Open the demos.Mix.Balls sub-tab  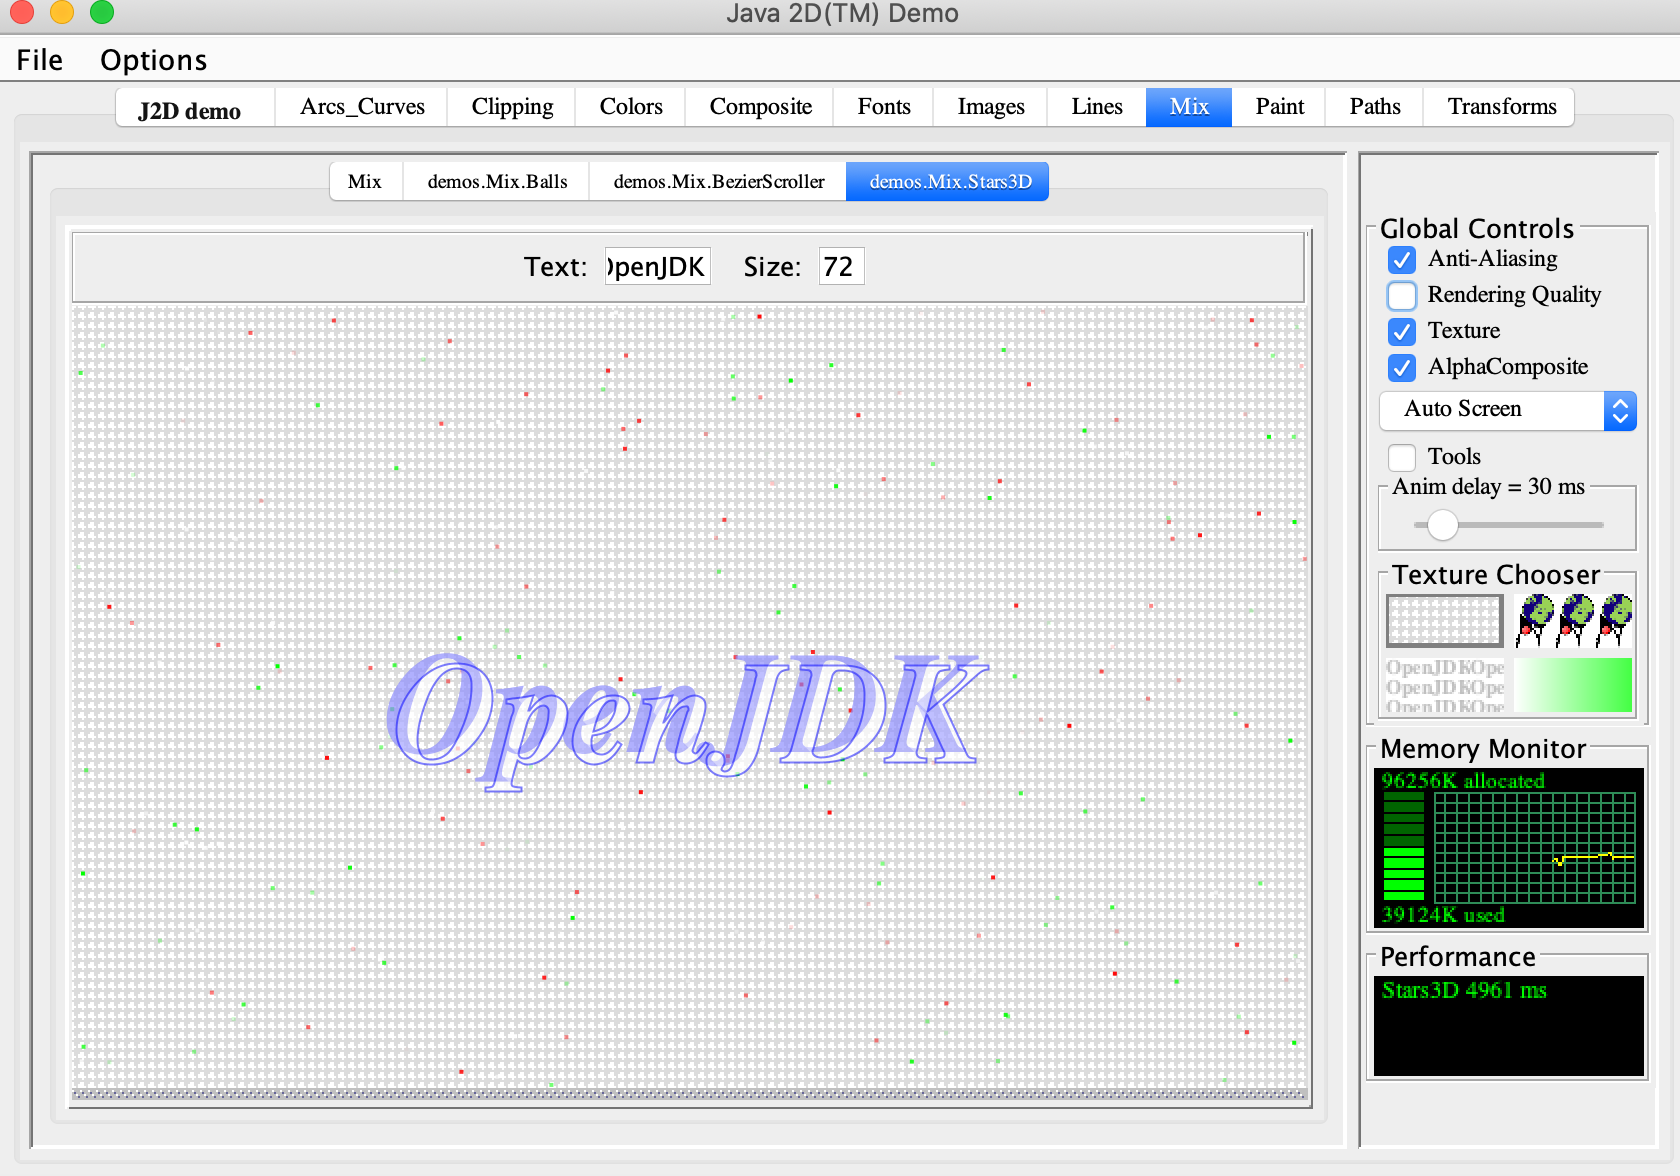[x=497, y=182]
